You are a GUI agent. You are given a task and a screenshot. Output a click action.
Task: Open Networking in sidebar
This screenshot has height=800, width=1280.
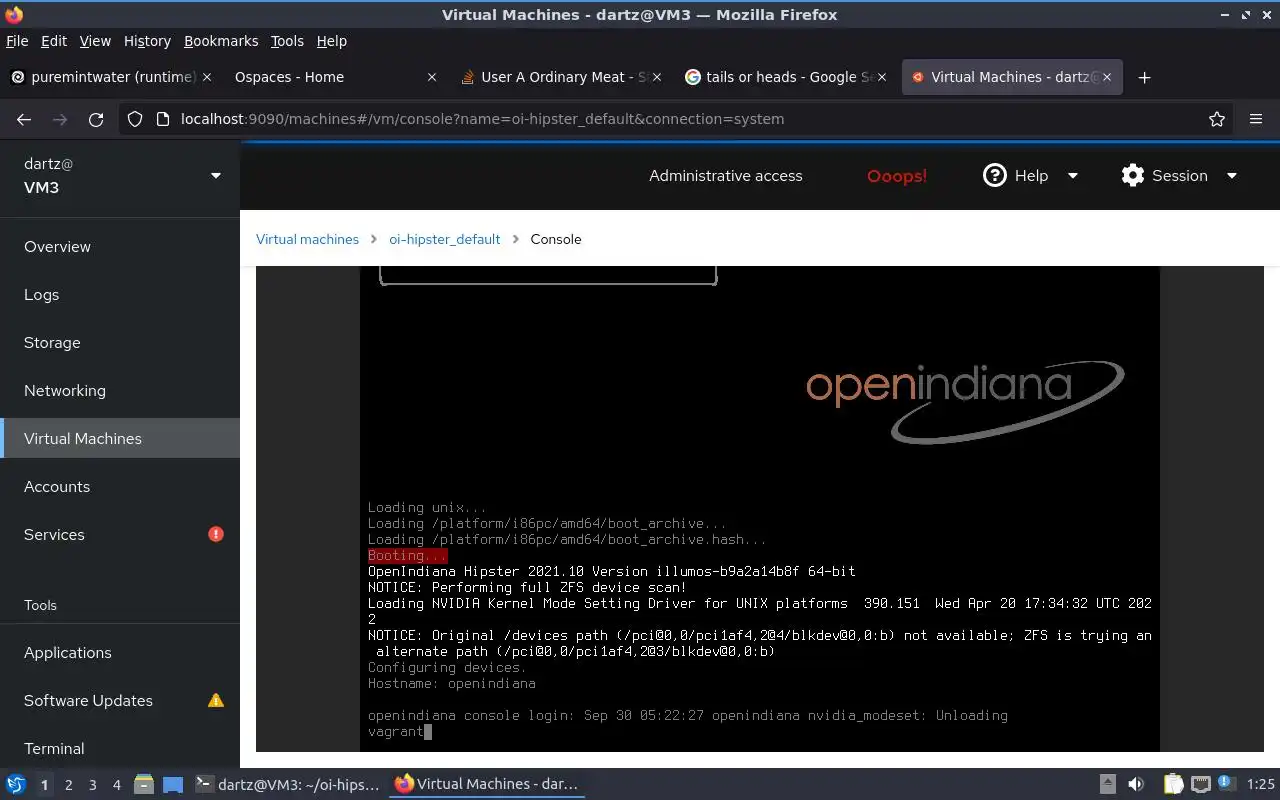point(120,390)
